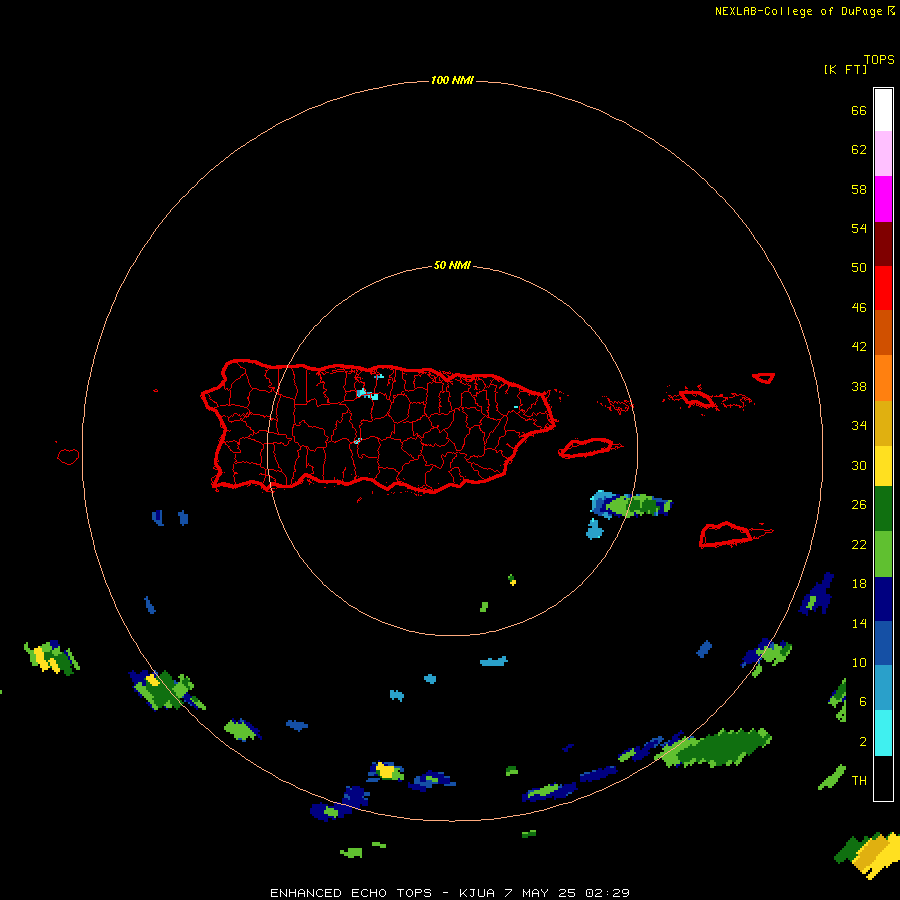Click the '[K FT]' legend units label
900x900 pixels.
tap(845, 69)
